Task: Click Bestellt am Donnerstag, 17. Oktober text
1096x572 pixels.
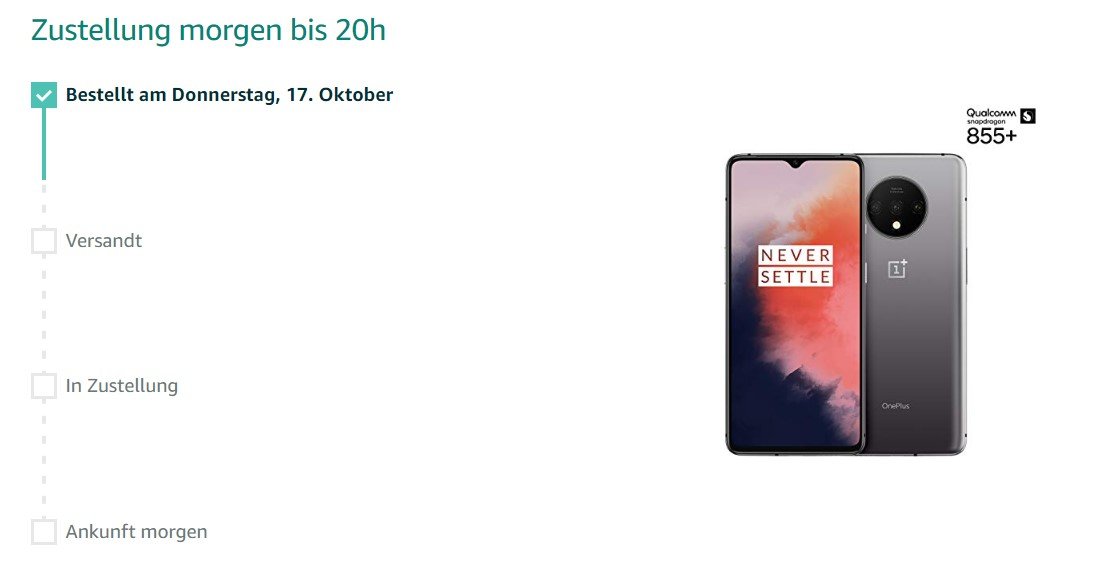Action: coord(229,94)
